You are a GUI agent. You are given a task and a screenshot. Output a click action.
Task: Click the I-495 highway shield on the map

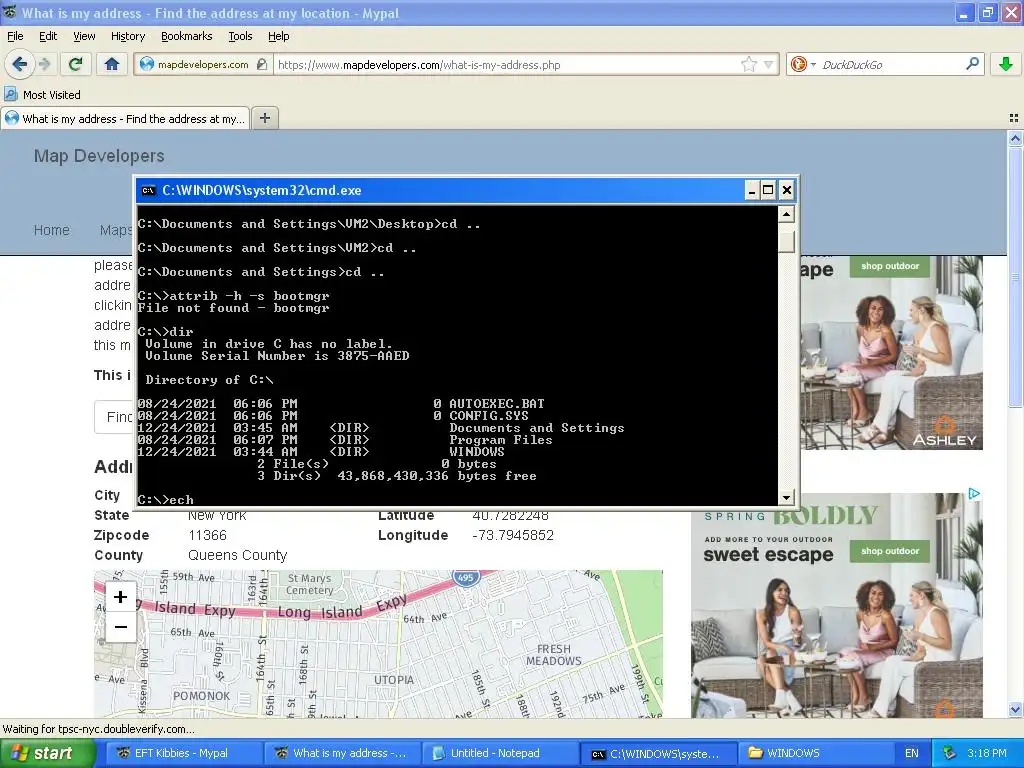click(x=466, y=577)
